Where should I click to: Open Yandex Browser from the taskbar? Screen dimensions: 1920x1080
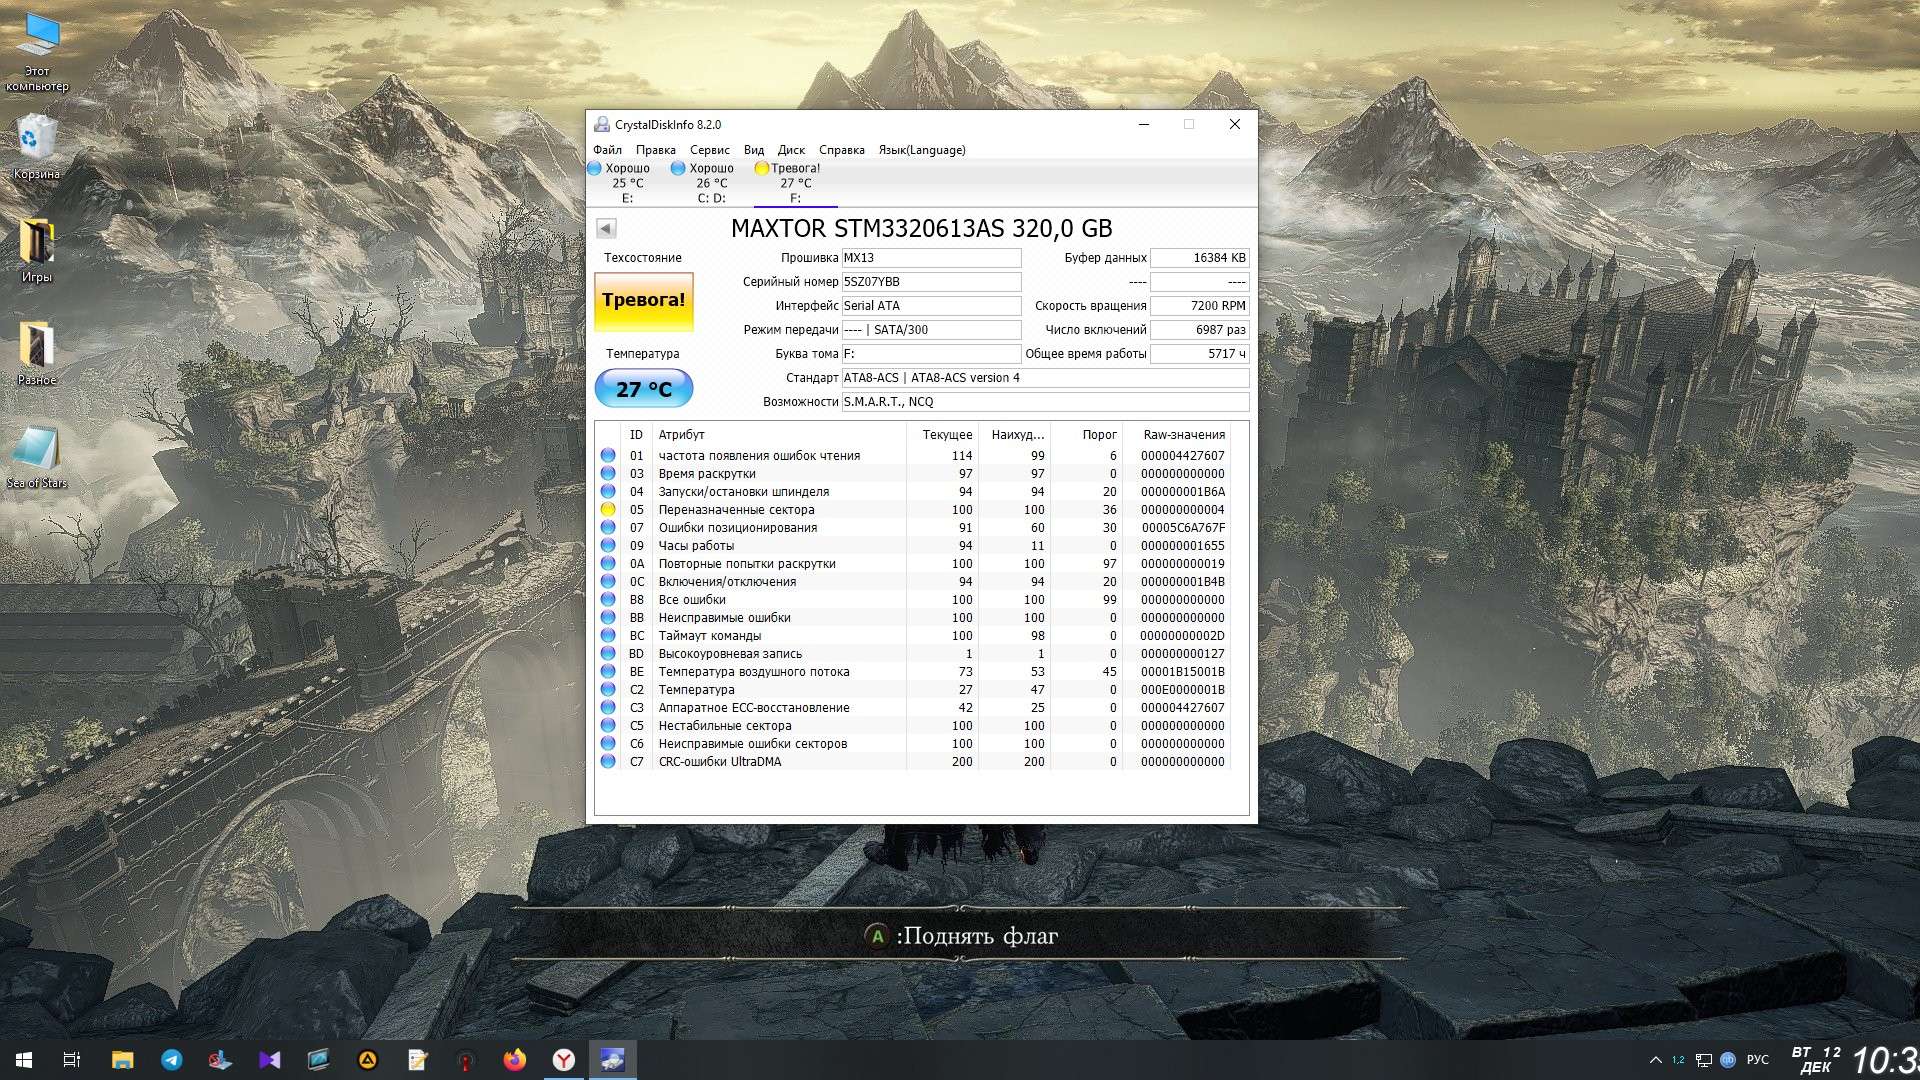click(564, 1060)
